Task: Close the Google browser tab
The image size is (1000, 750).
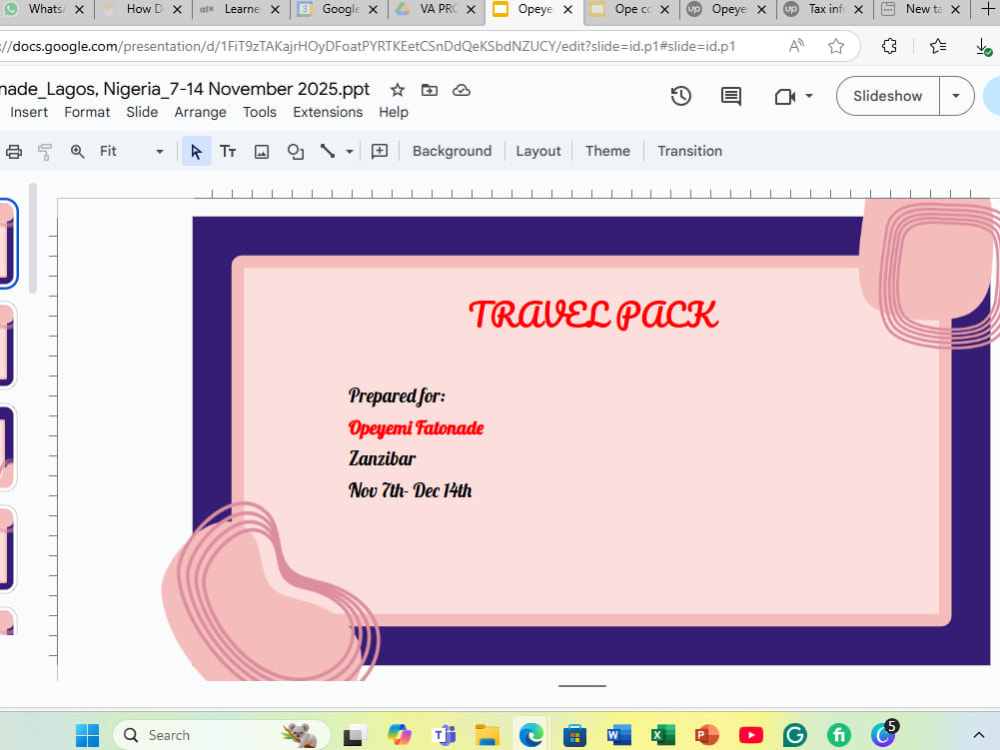Action: [373, 10]
